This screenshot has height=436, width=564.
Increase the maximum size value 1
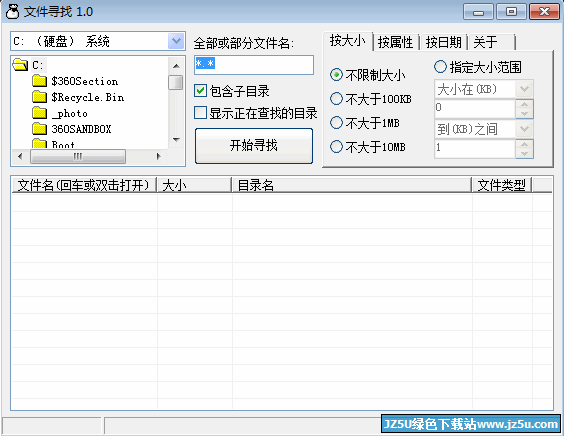click(524, 144)
